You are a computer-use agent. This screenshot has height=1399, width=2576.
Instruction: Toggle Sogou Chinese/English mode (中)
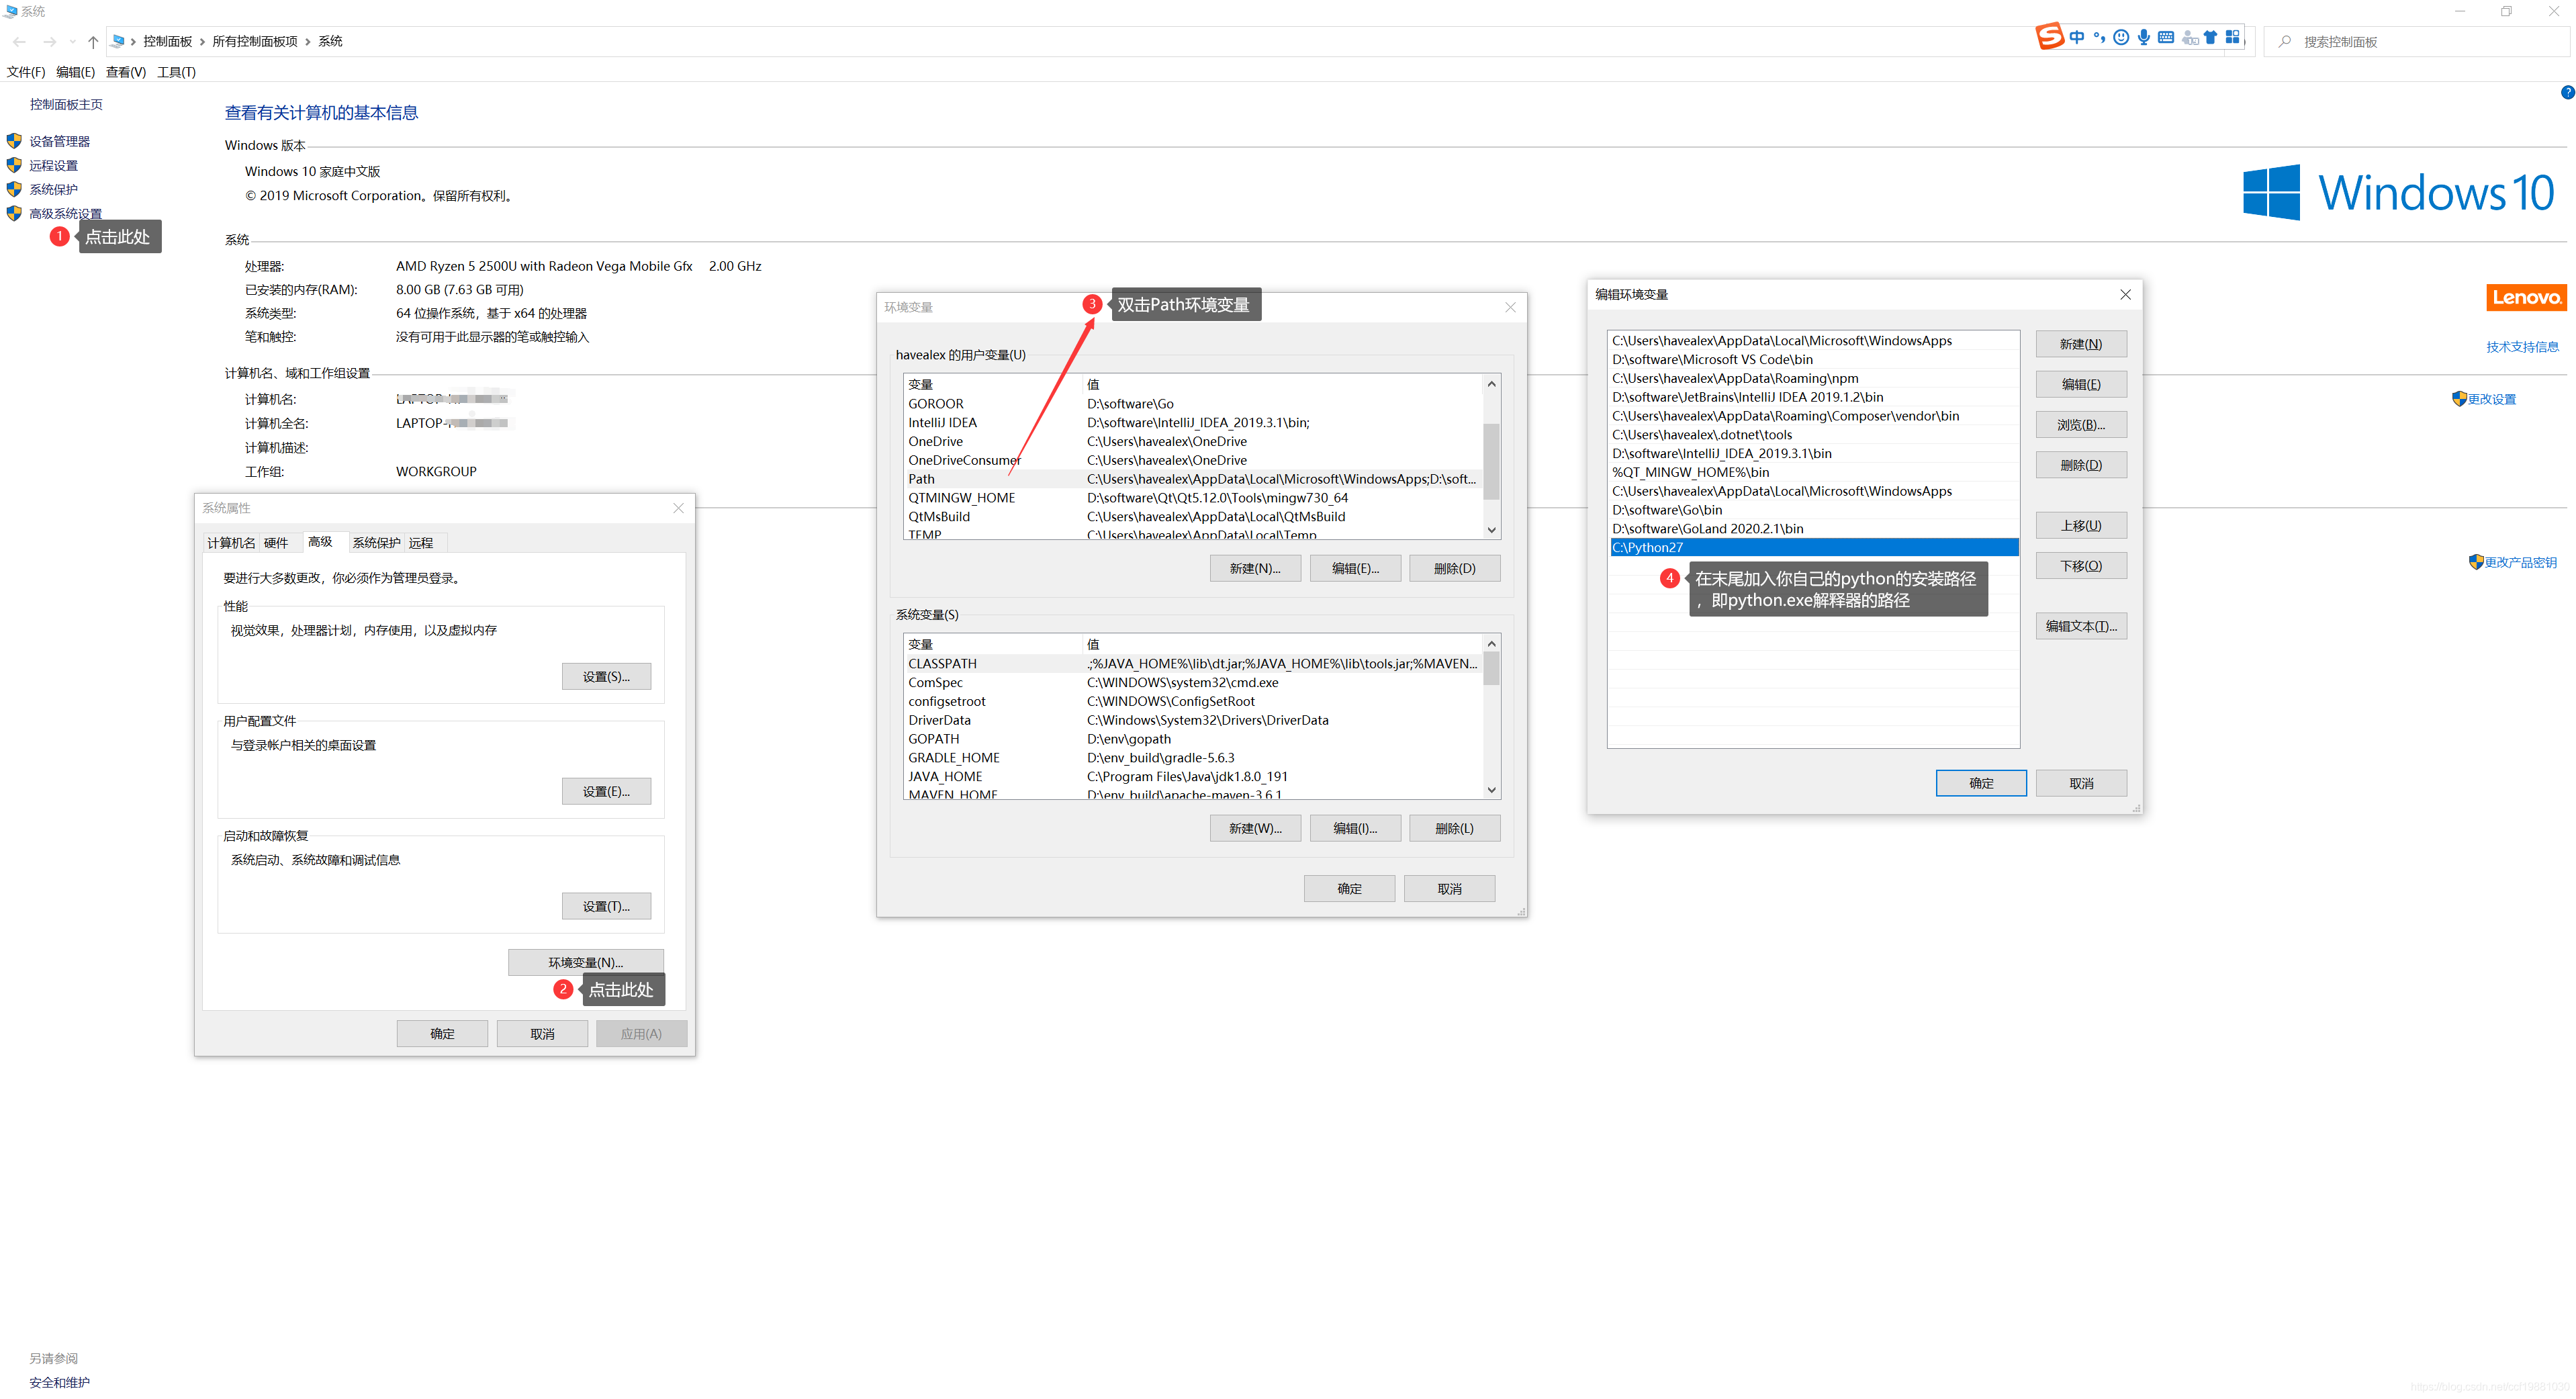pos(2077,38)
